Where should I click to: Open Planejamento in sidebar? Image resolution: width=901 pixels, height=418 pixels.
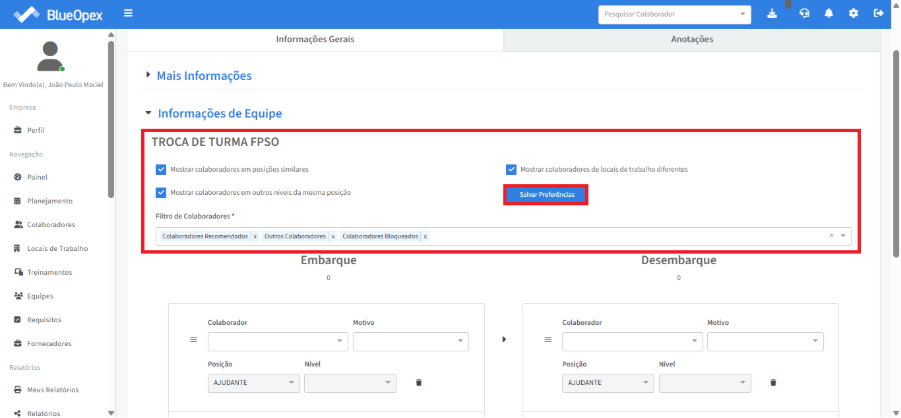(x=49, y=201)
